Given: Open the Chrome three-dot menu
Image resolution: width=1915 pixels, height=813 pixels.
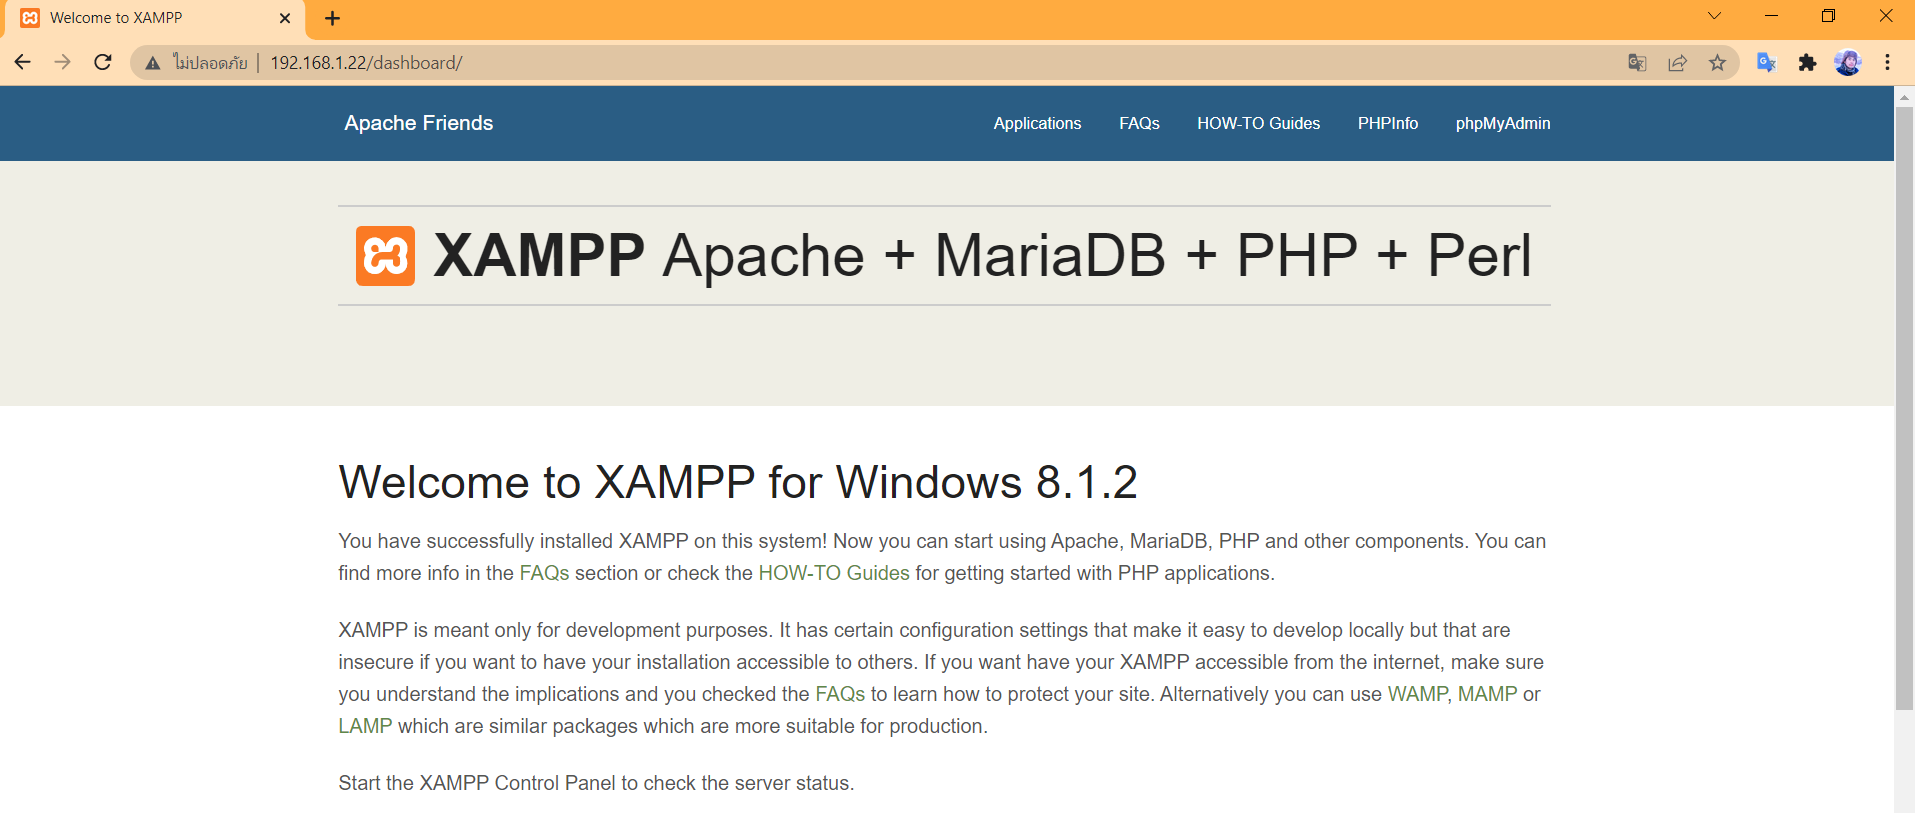Looking at the screenshot, I should (x=1887, y=63).
